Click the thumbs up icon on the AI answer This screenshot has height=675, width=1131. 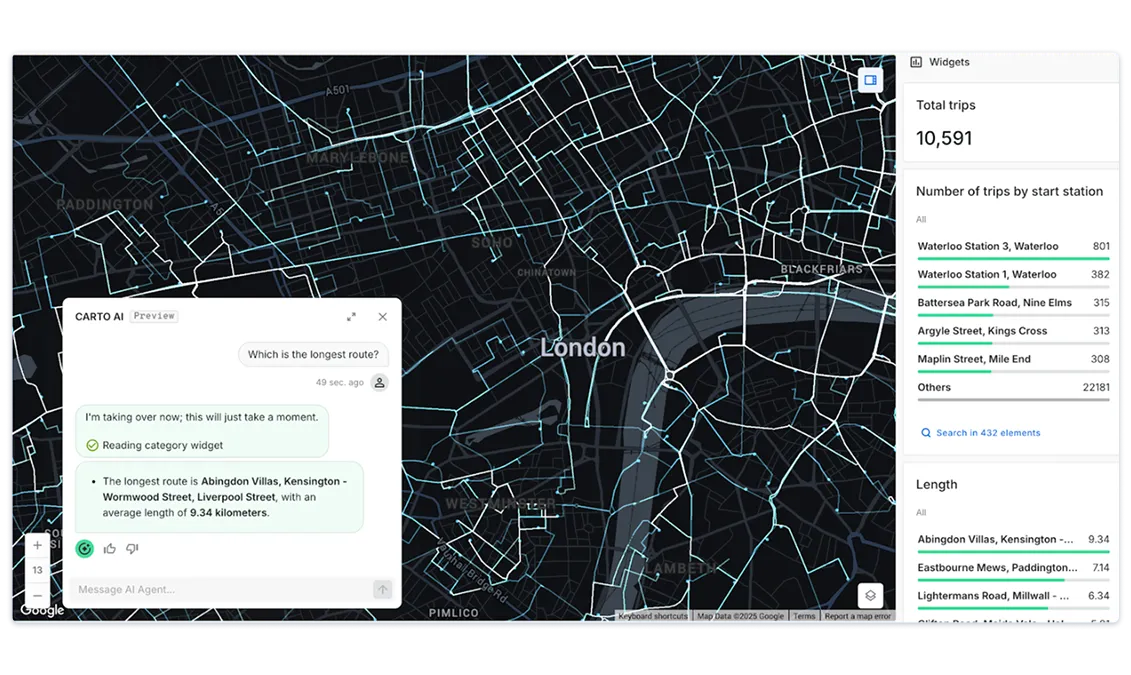click(x=111, y=548)
